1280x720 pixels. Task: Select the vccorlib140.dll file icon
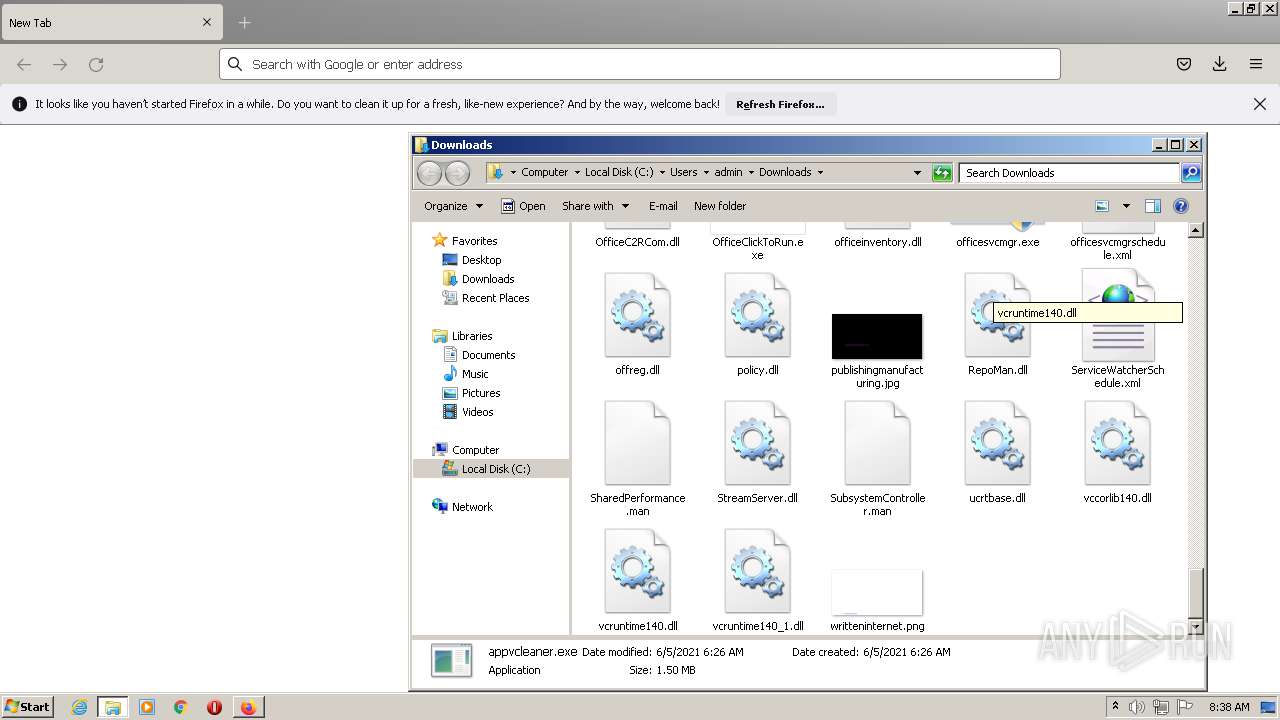pos(1117,443)
